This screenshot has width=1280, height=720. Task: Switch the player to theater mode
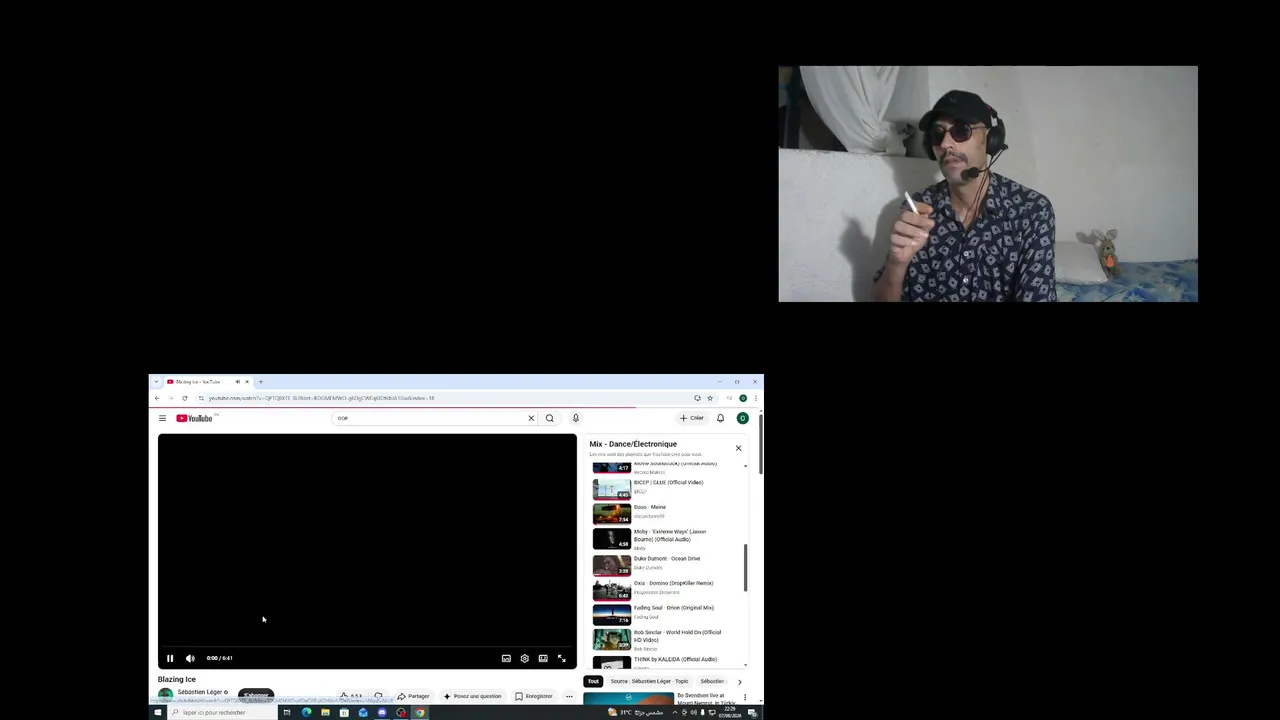point(543,658)
